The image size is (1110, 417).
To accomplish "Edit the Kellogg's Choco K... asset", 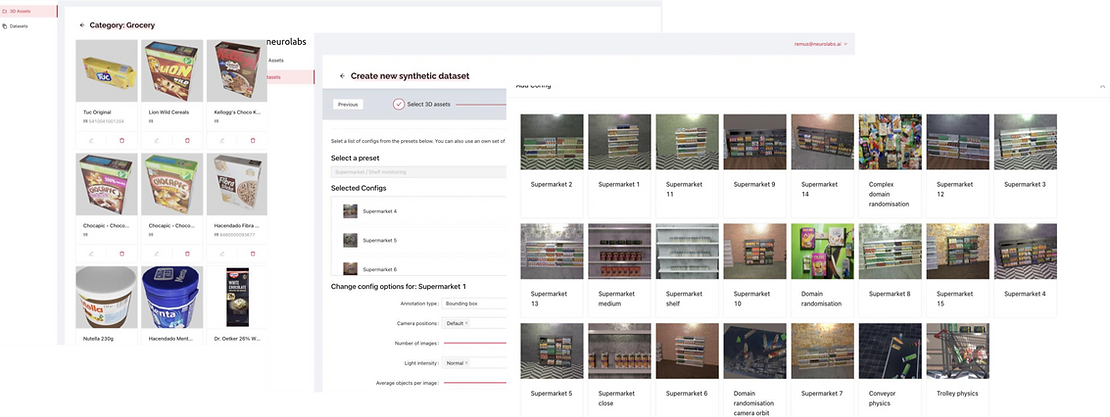I will point(222,141).
